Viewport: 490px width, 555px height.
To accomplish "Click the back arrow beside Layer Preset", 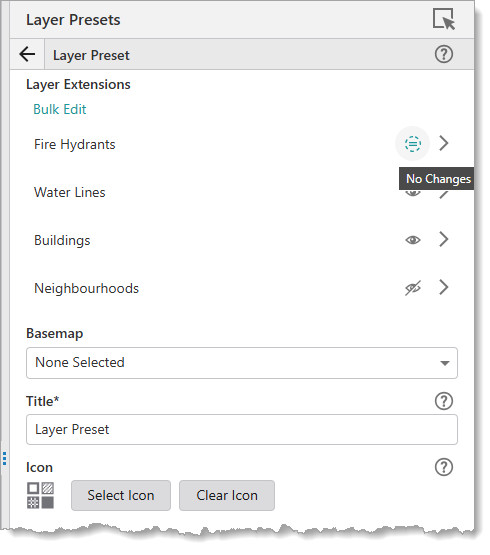I will (27, 55).
